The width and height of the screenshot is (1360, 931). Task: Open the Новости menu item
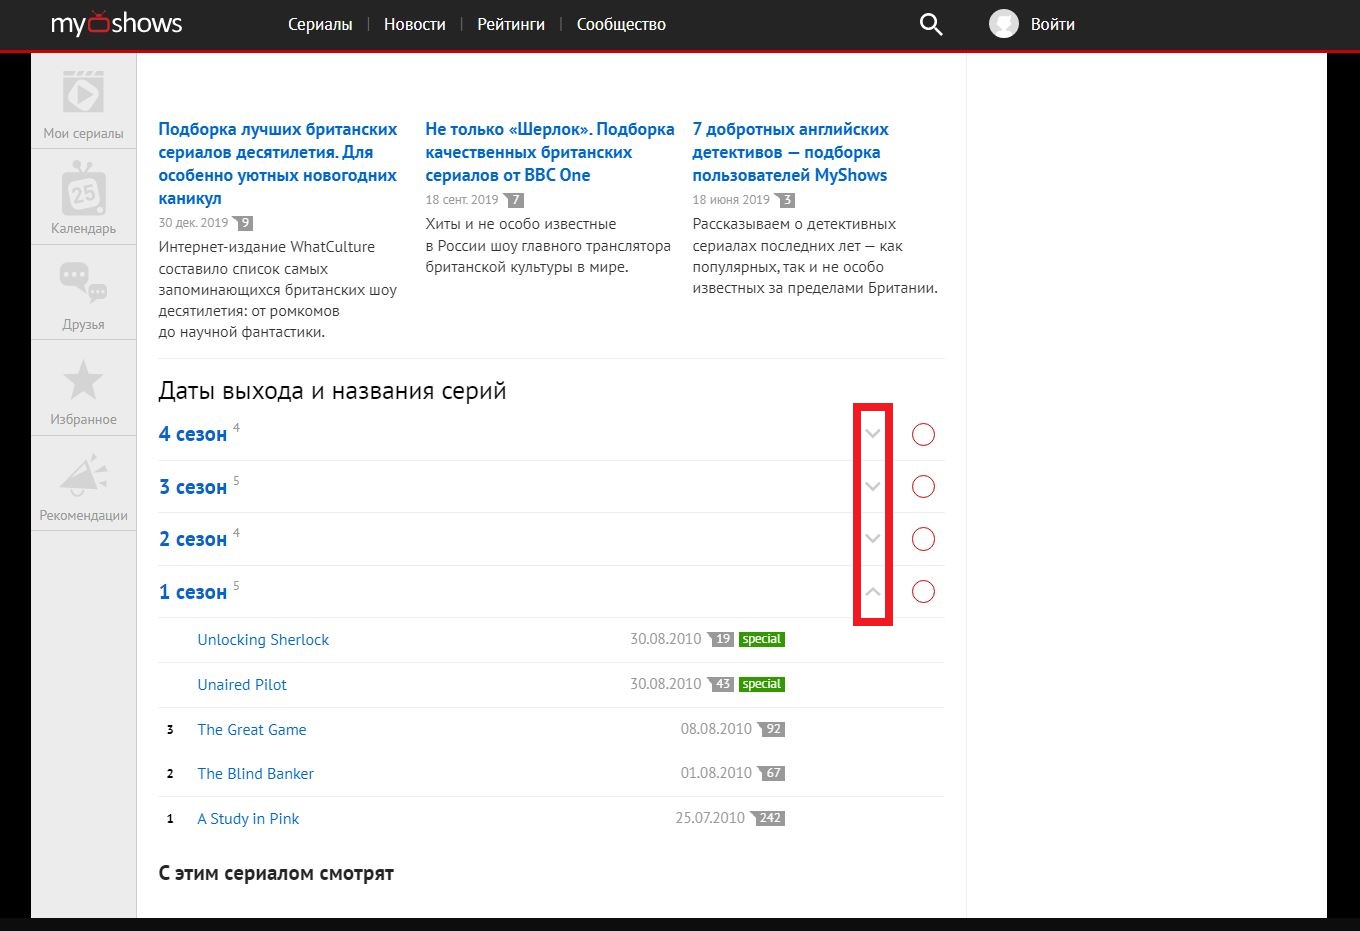pos(414,24)
